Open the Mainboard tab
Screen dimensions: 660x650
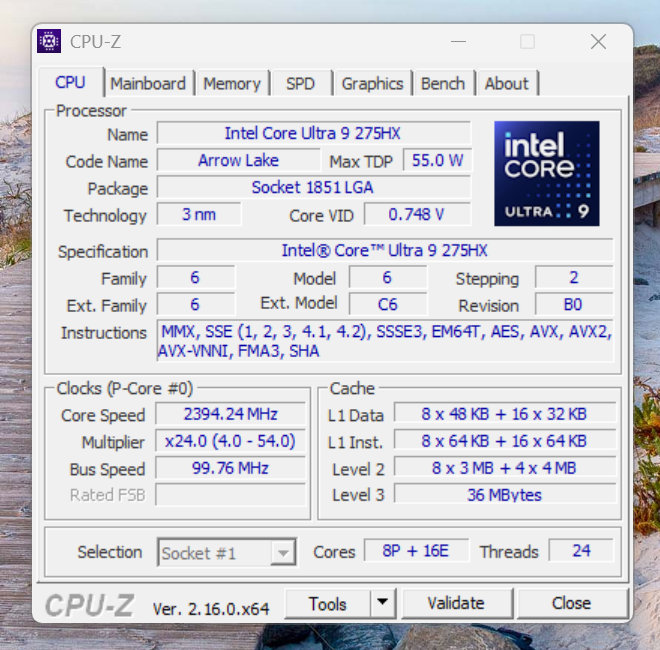tap(148, 84)
